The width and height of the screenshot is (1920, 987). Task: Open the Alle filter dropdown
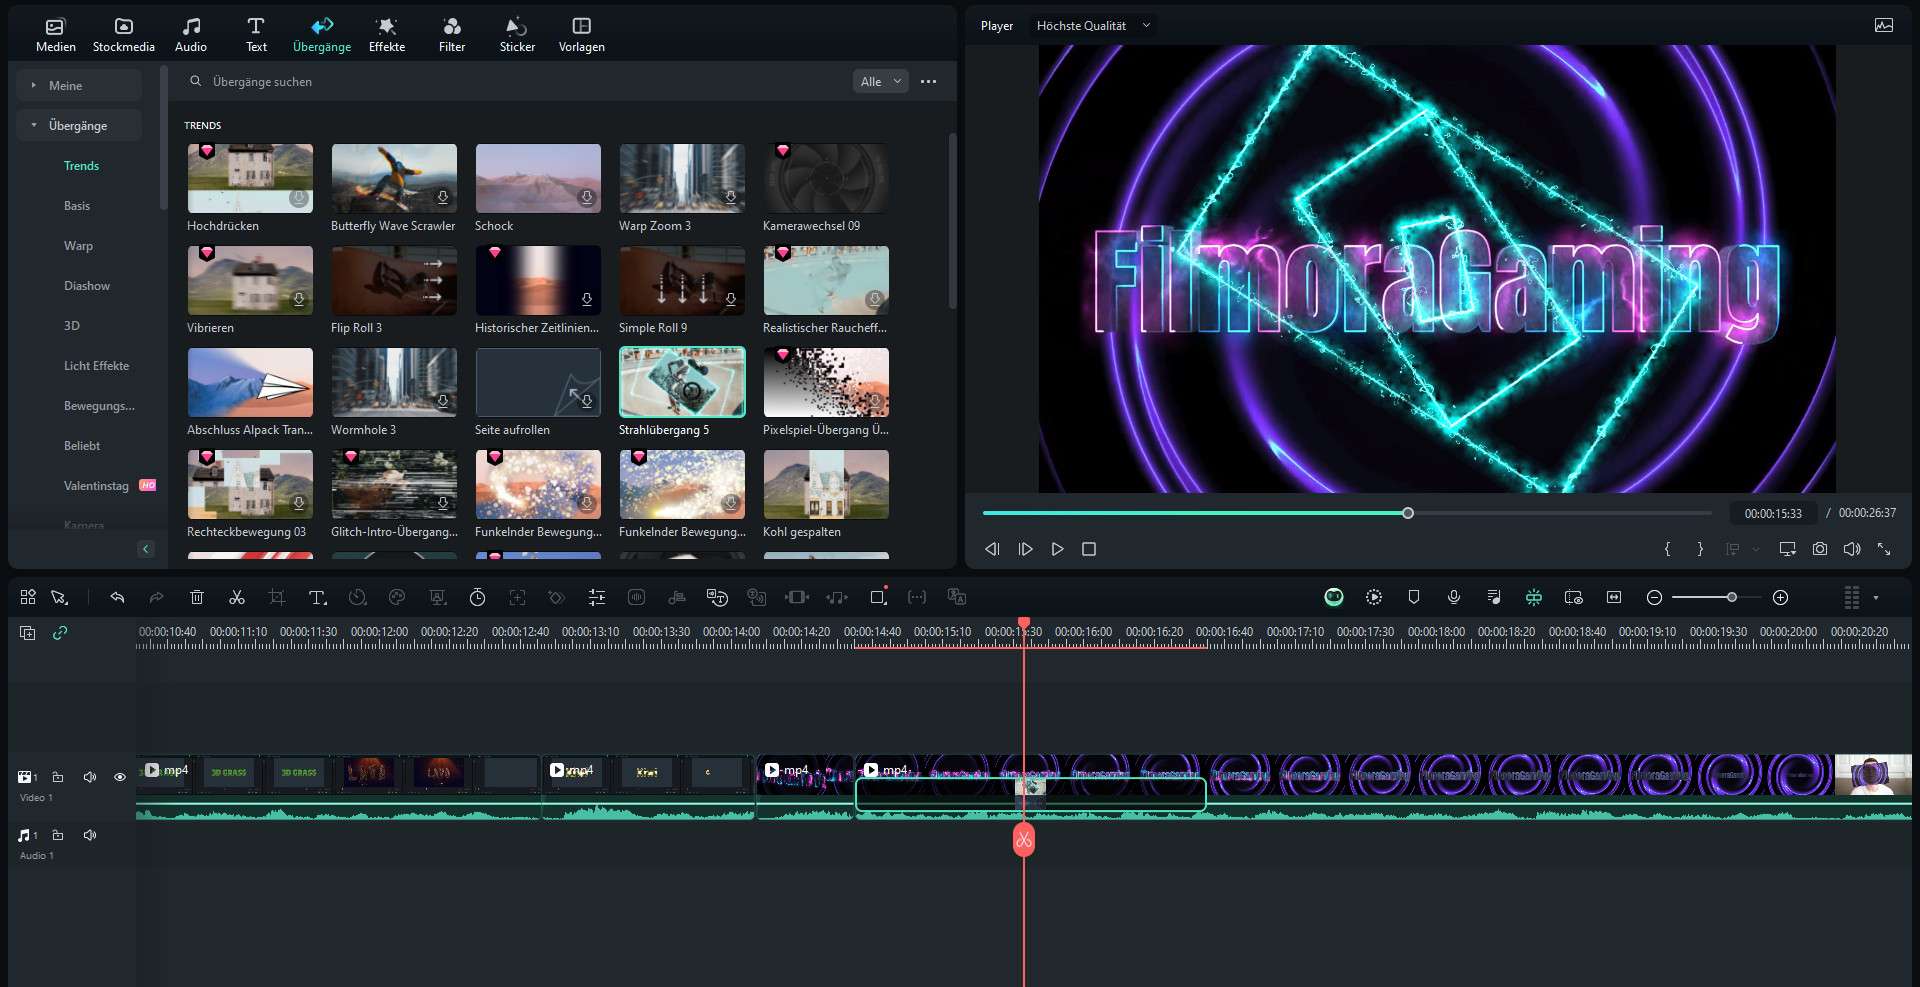tap(880, 82)
